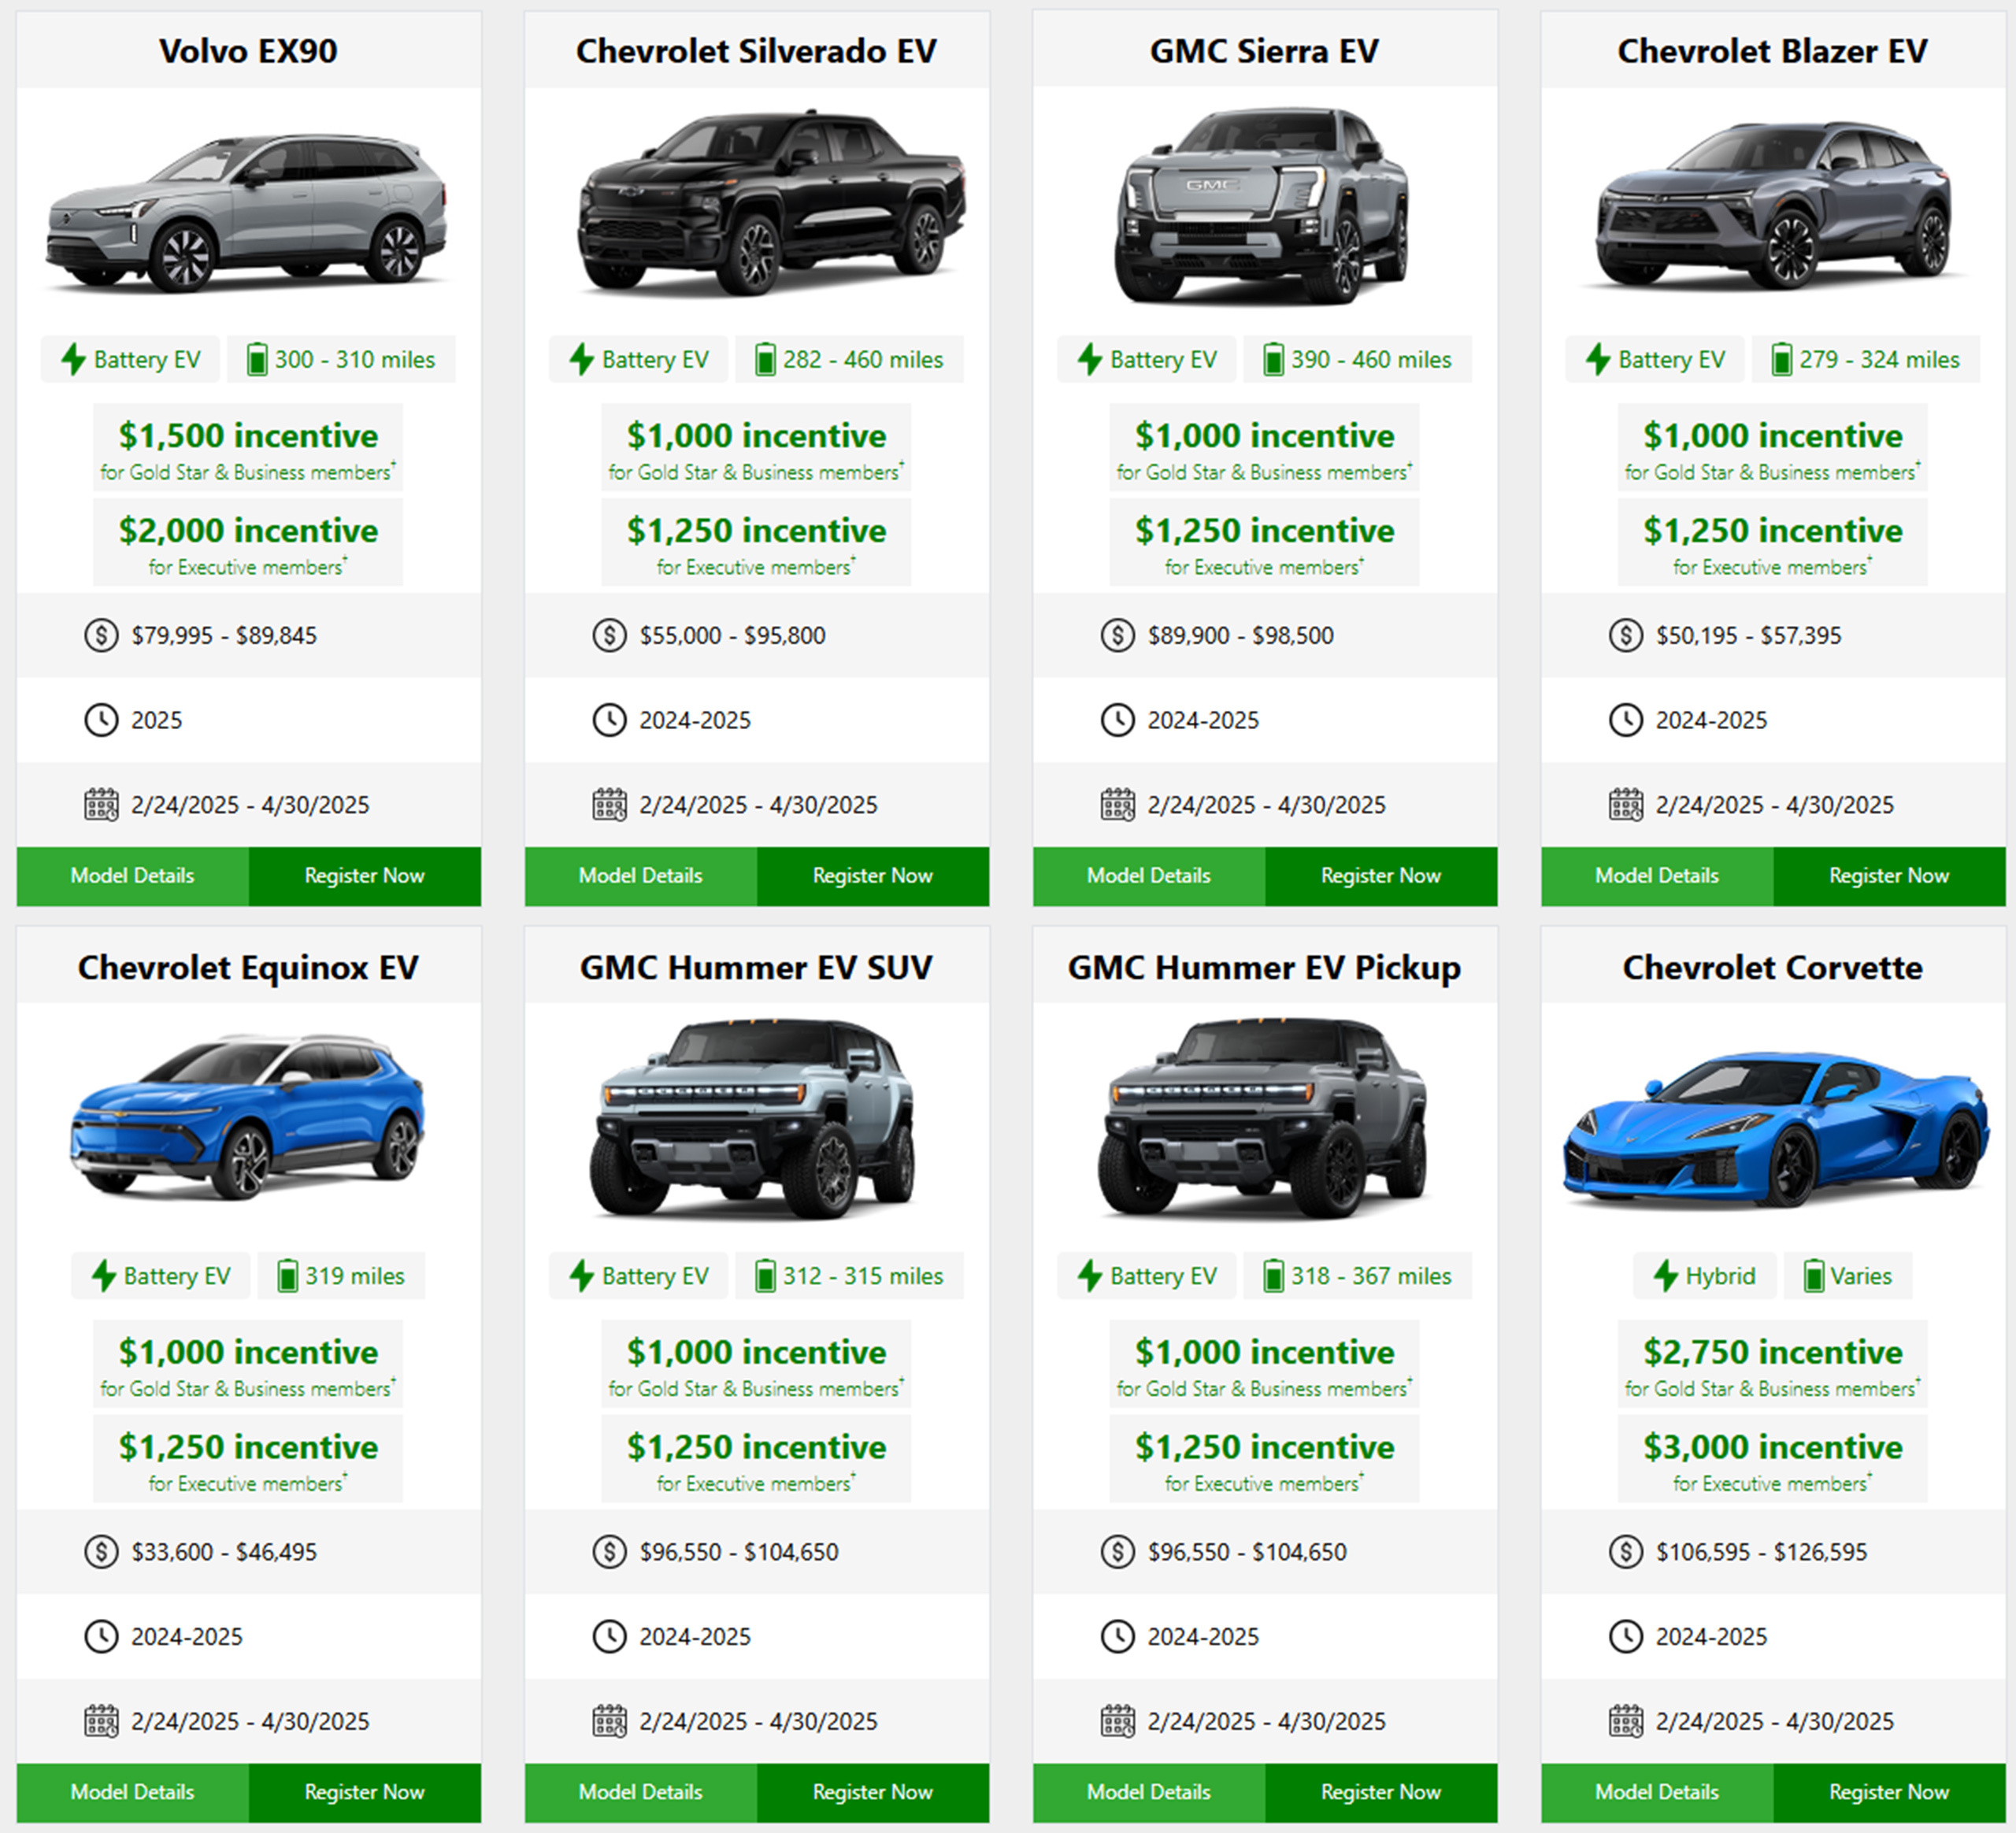
Task: Click the Hummer EV Pickup dollar icon
Action: pos(1117,1552)
